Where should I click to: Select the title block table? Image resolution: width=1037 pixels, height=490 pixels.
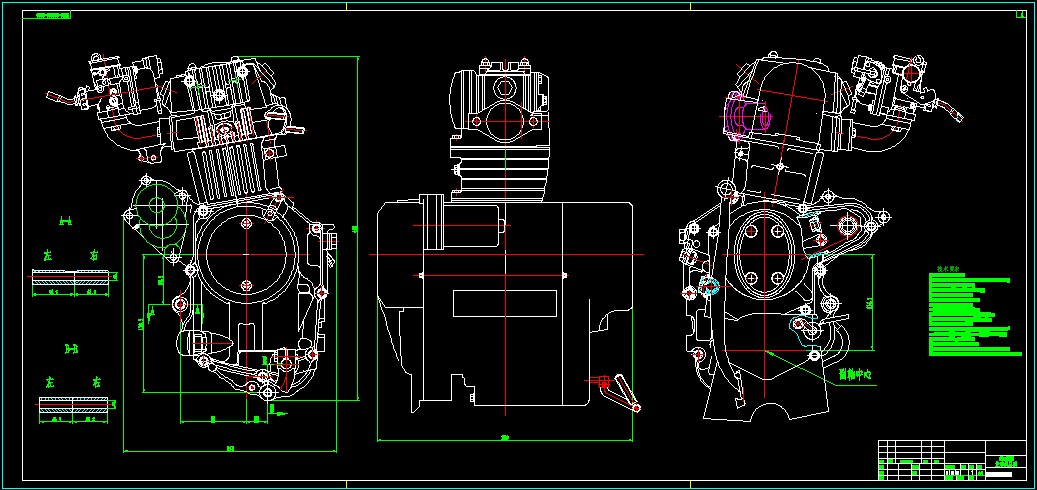pos(952,460)
